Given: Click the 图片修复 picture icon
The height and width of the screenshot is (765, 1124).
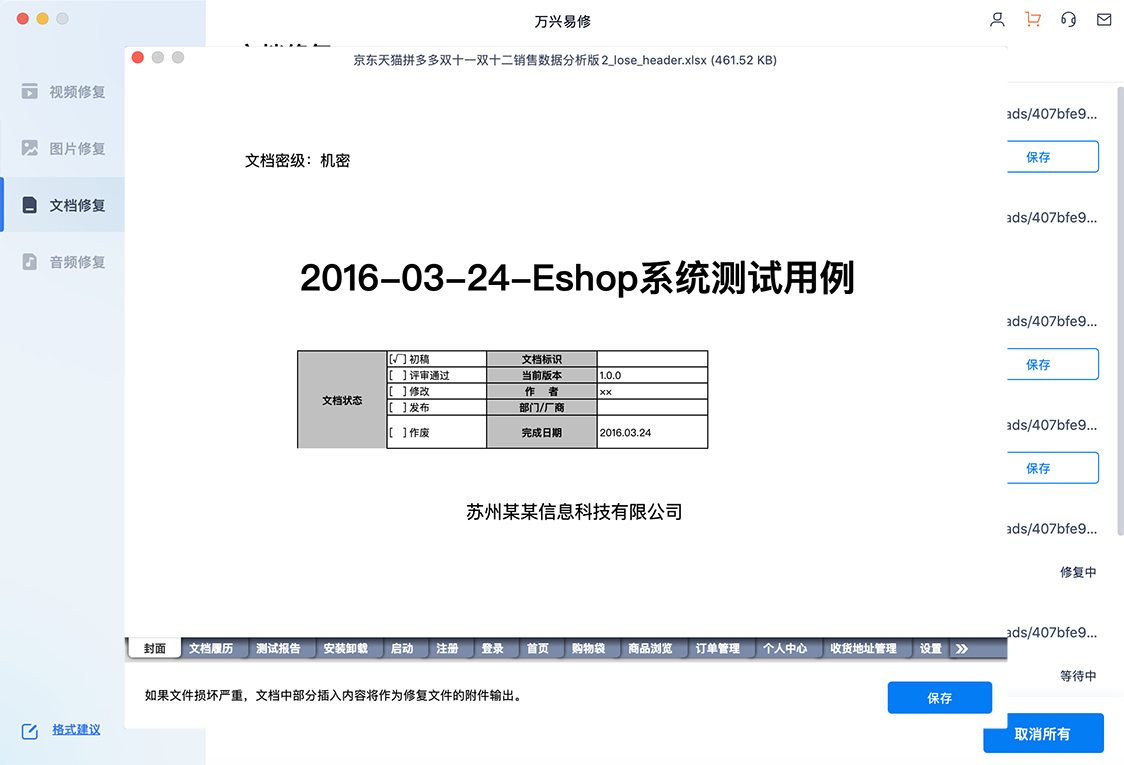Looking at the screenshot, I should point(29,148).
